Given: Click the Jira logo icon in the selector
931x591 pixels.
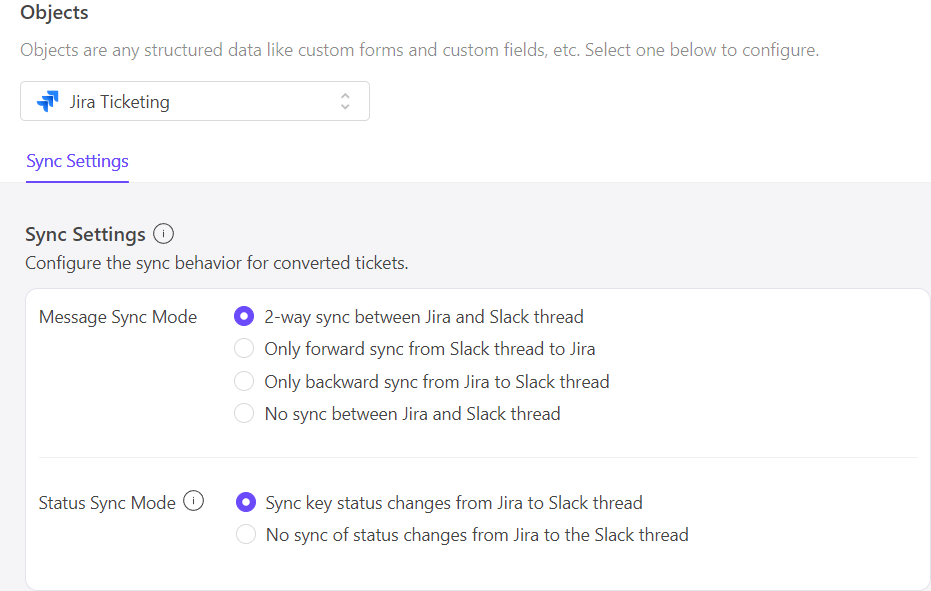Looking at the screenshot, I should 47,102.
